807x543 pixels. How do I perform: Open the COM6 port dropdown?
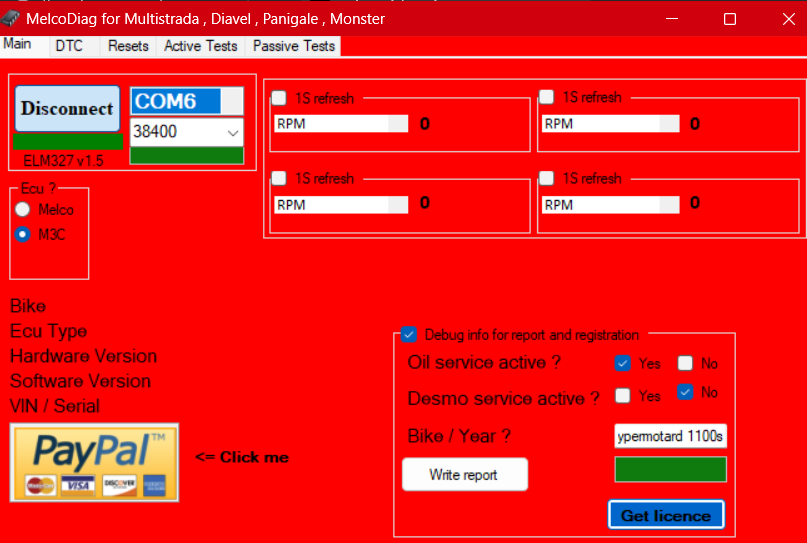pos(187,101)
